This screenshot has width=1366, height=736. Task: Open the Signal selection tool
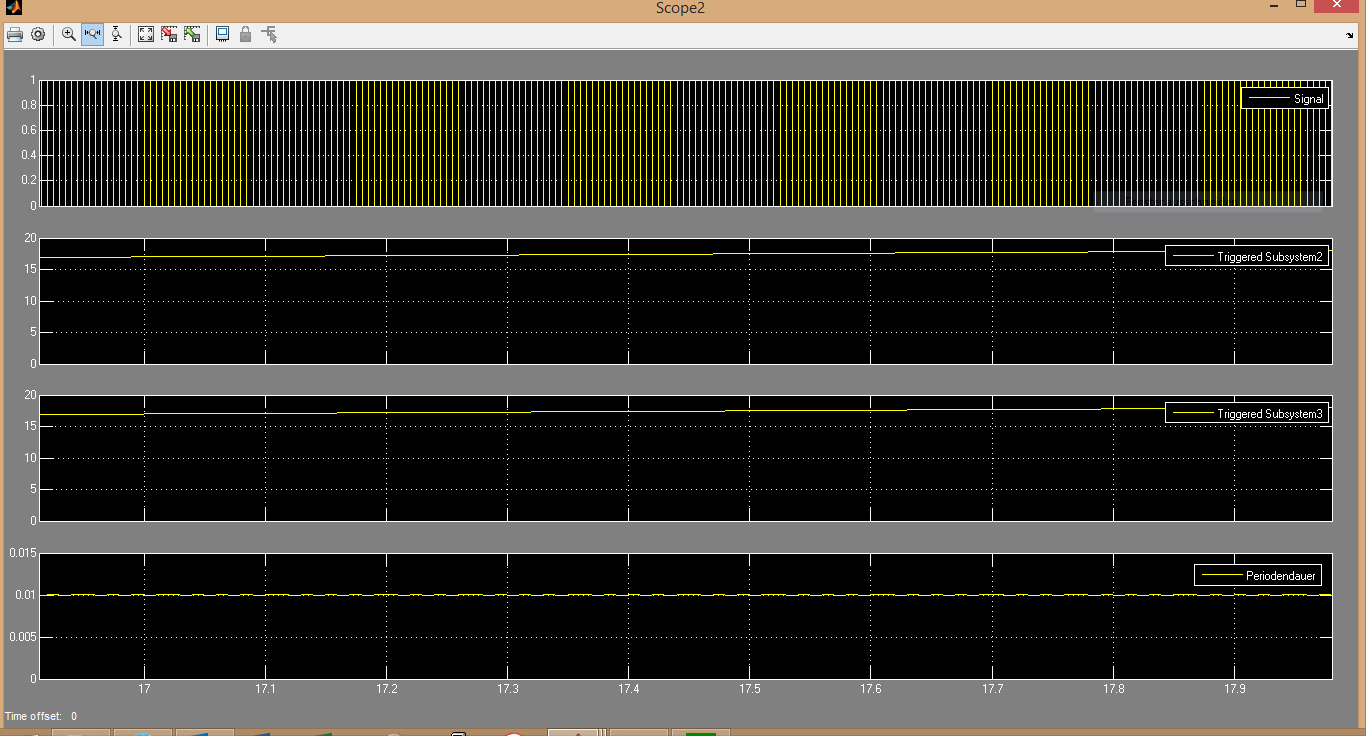(x=269, y=34)
